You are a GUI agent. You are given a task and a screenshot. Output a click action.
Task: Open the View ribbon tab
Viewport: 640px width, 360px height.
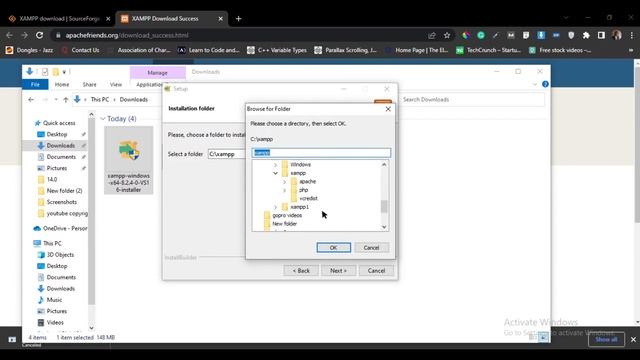point(116,84)
